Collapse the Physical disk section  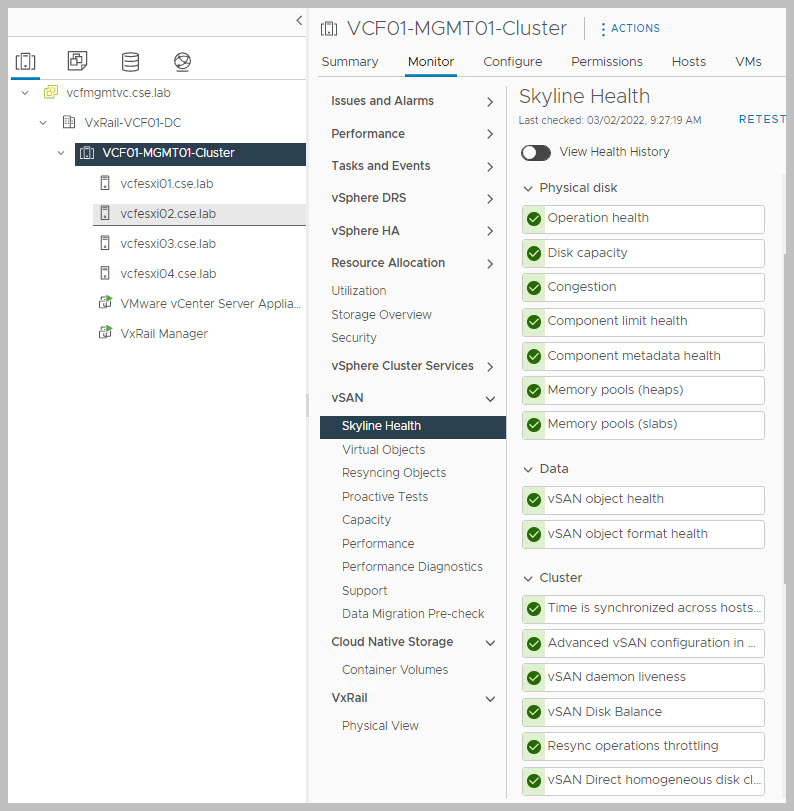[528, 188]
